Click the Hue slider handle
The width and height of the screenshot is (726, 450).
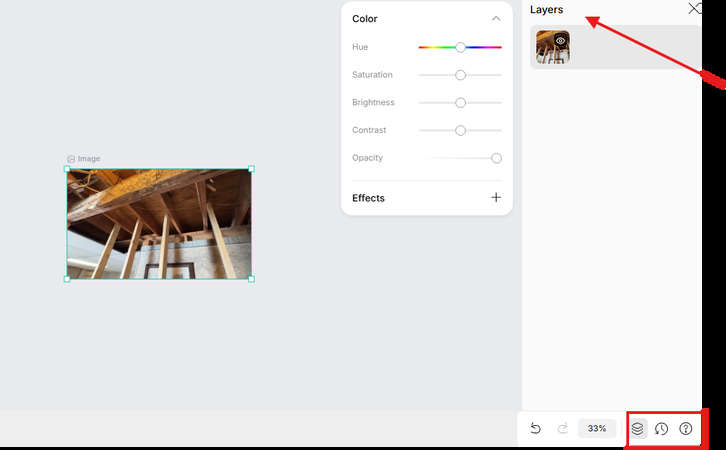point(460,47)
